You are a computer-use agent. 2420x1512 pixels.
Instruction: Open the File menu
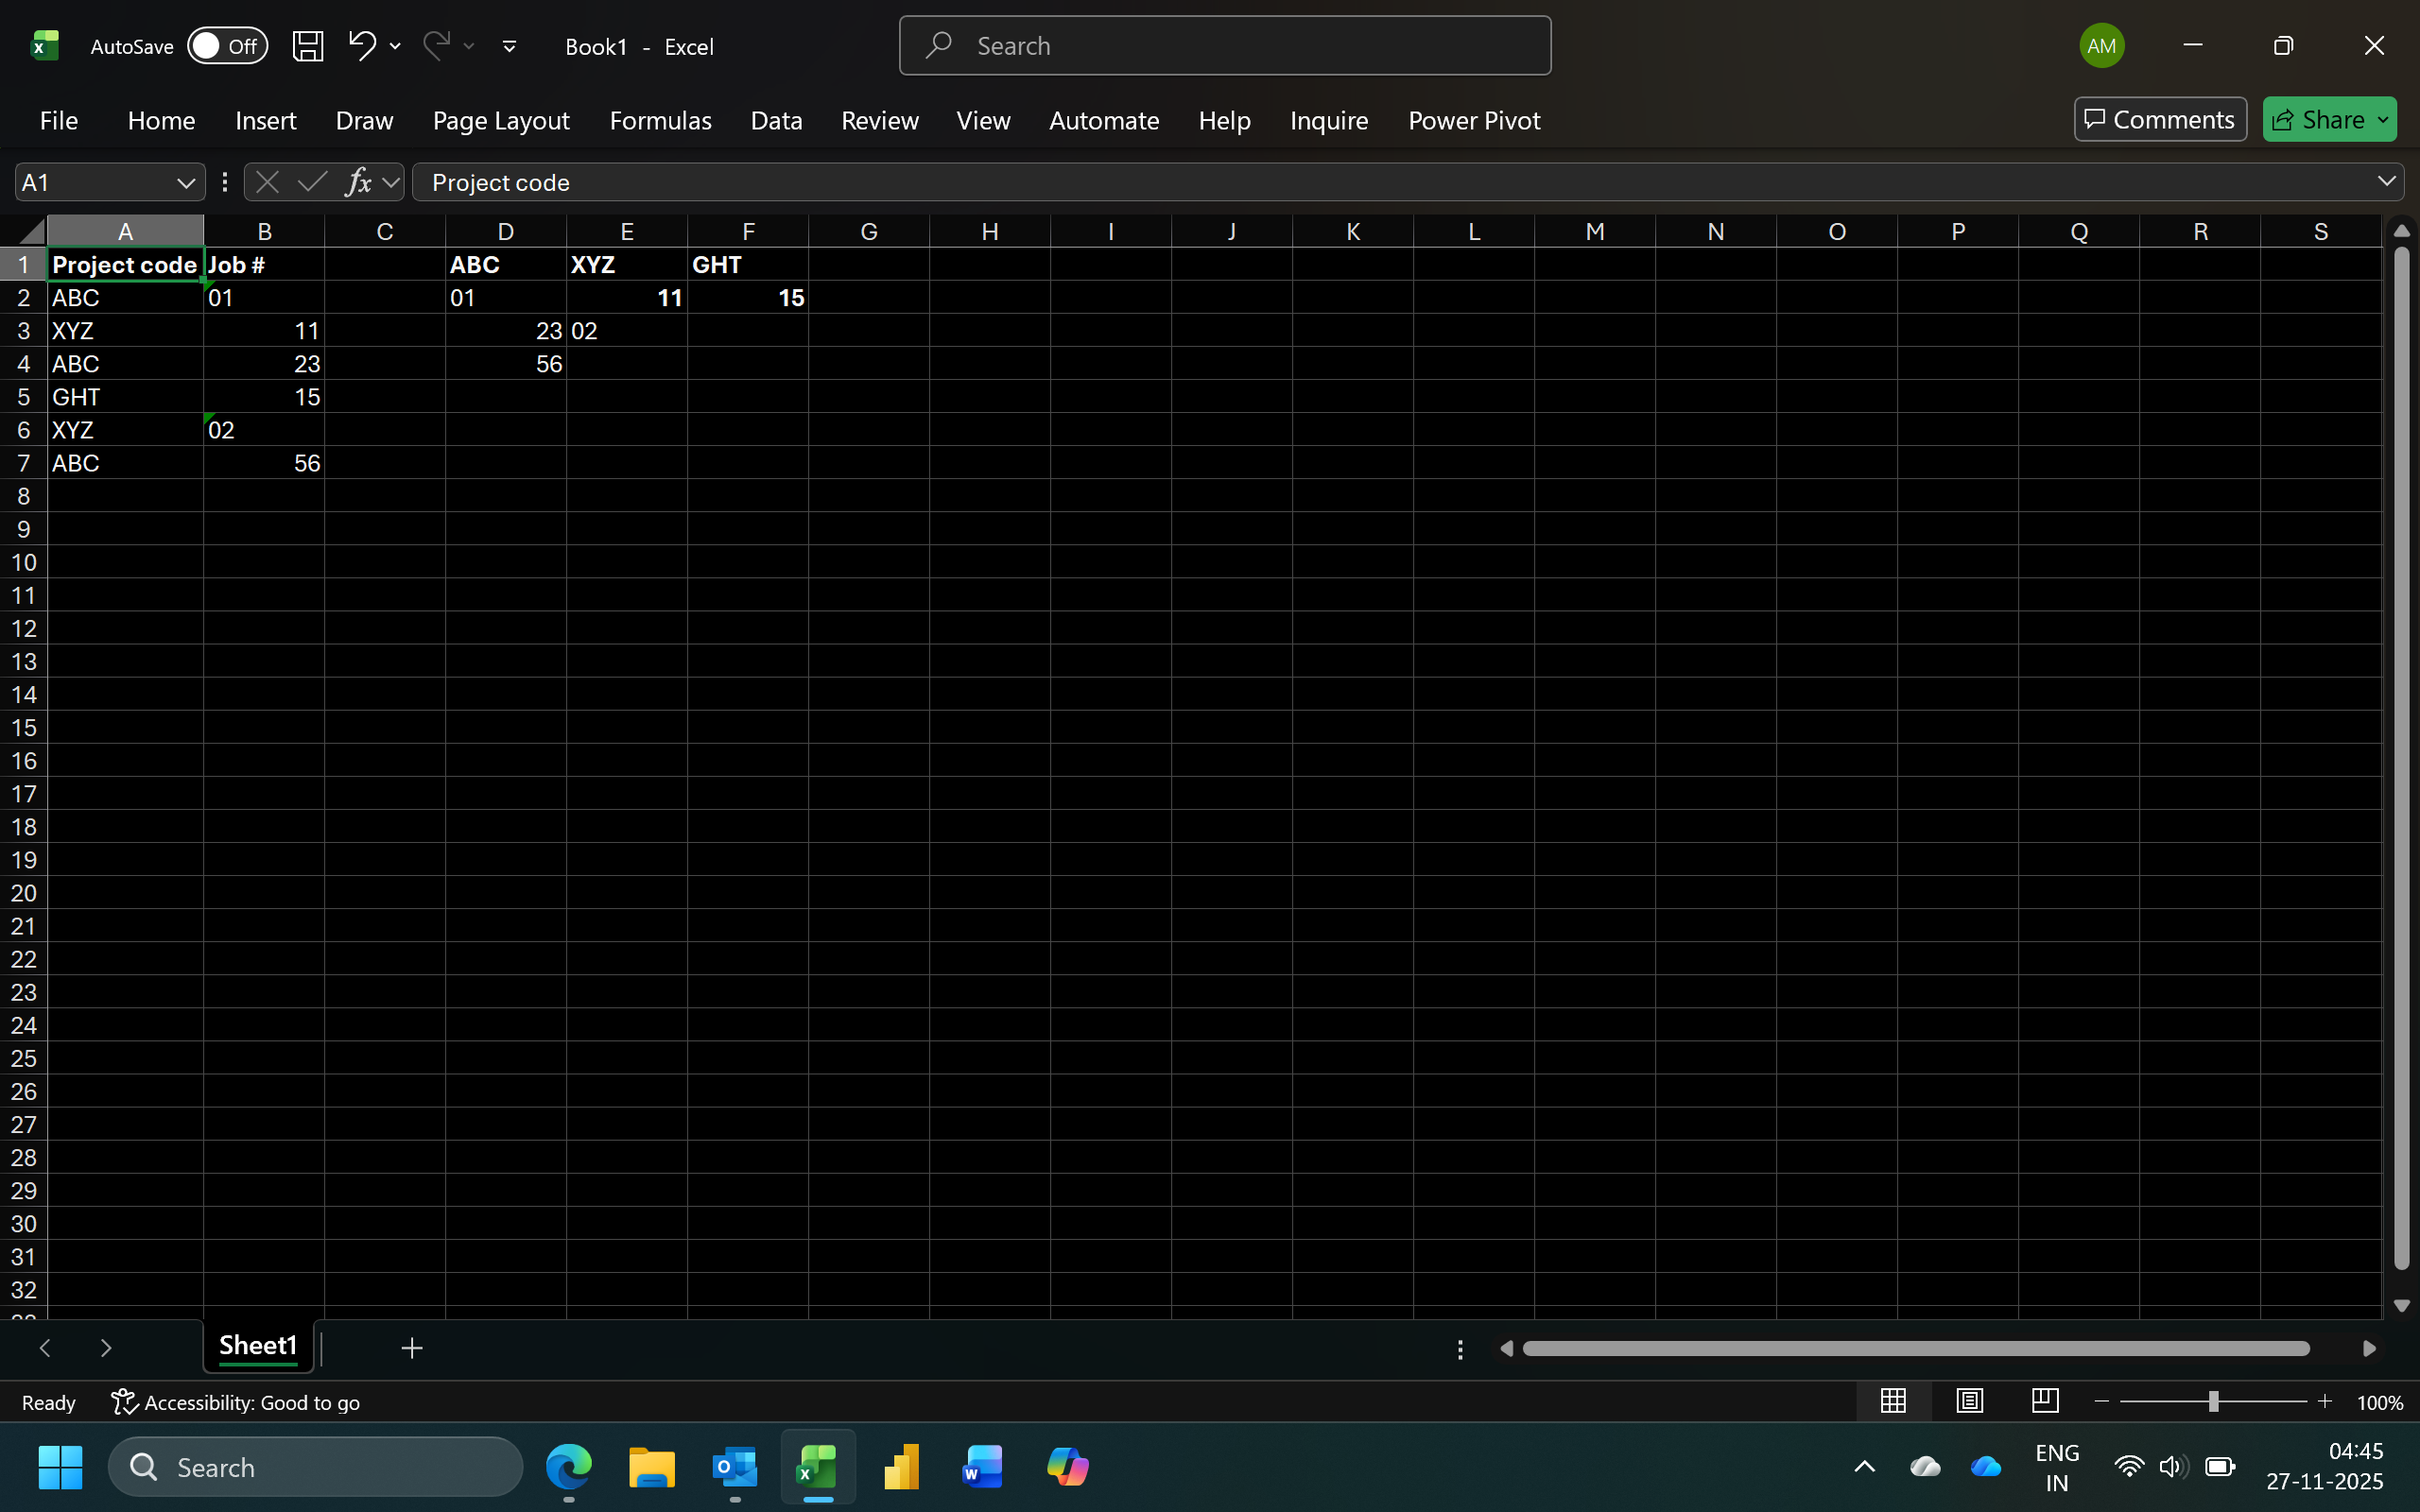click(x=59, y=120)
